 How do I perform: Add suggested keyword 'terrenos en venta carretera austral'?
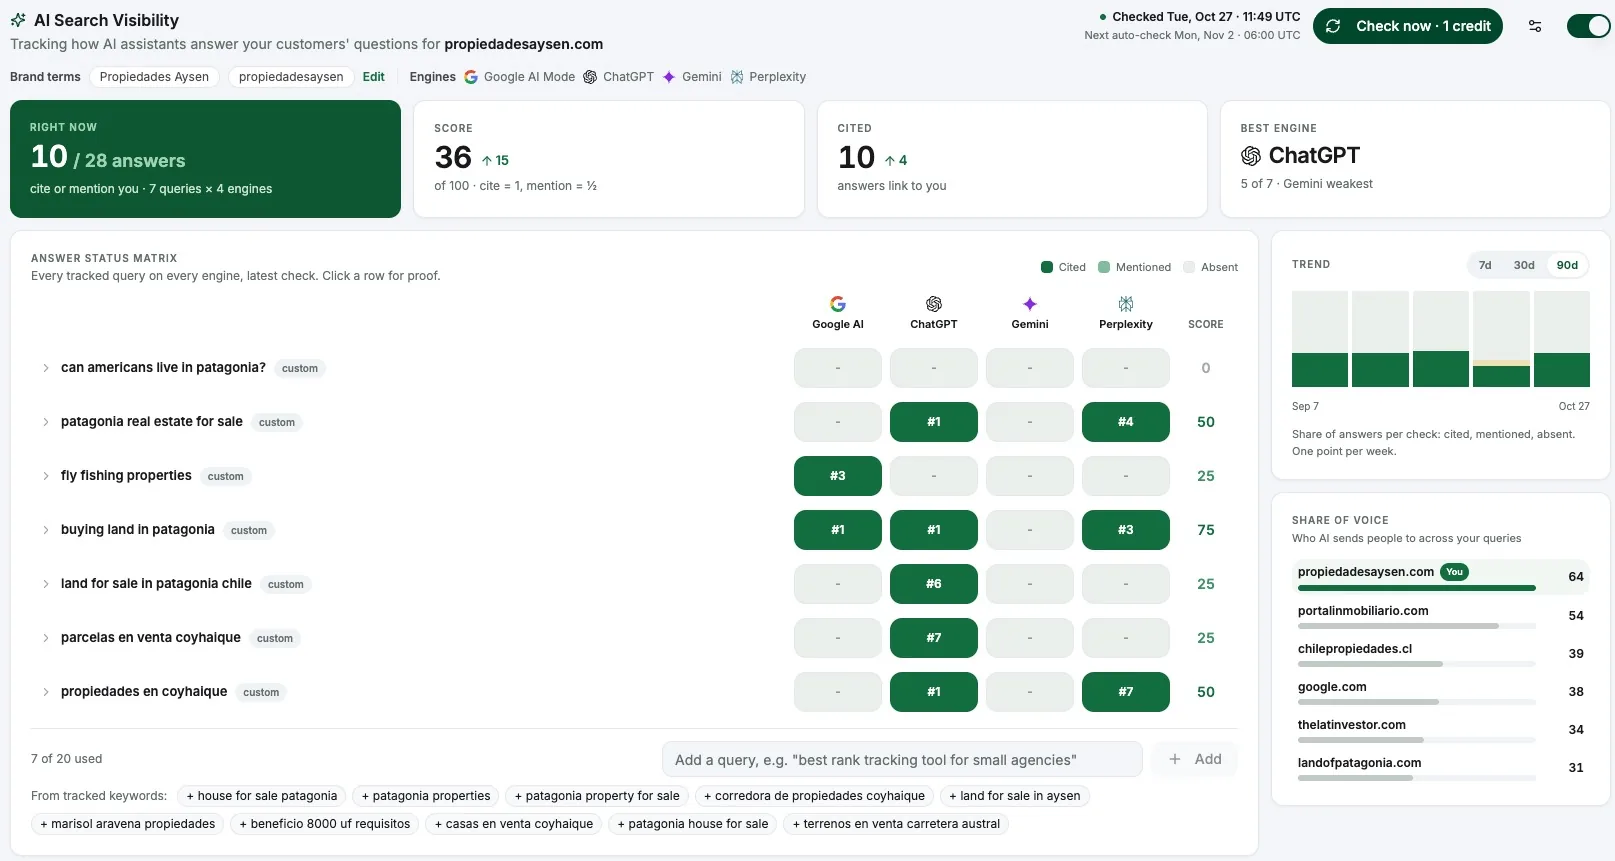(896, 824)
